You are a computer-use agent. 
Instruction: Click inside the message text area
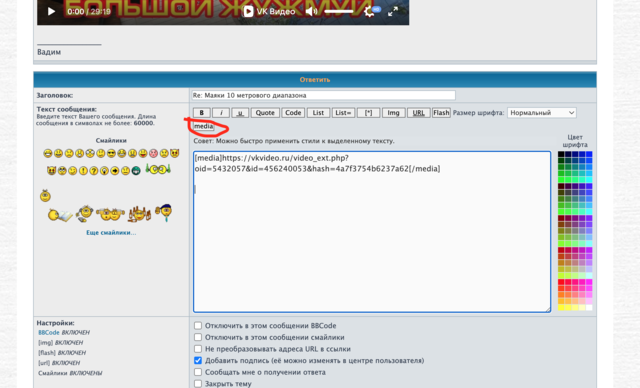[x=372, y=232]
